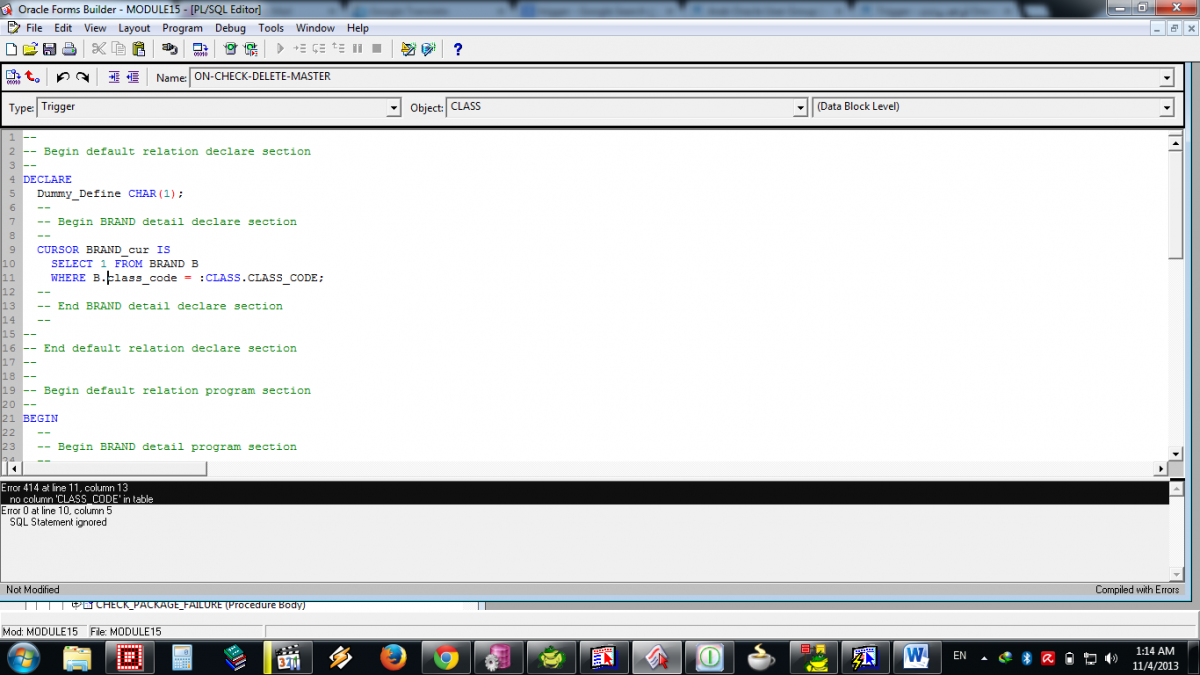1200x675 pixels.
Task: Compile PL/SQL using the editor toolbar icon
Action: (13, 77)
